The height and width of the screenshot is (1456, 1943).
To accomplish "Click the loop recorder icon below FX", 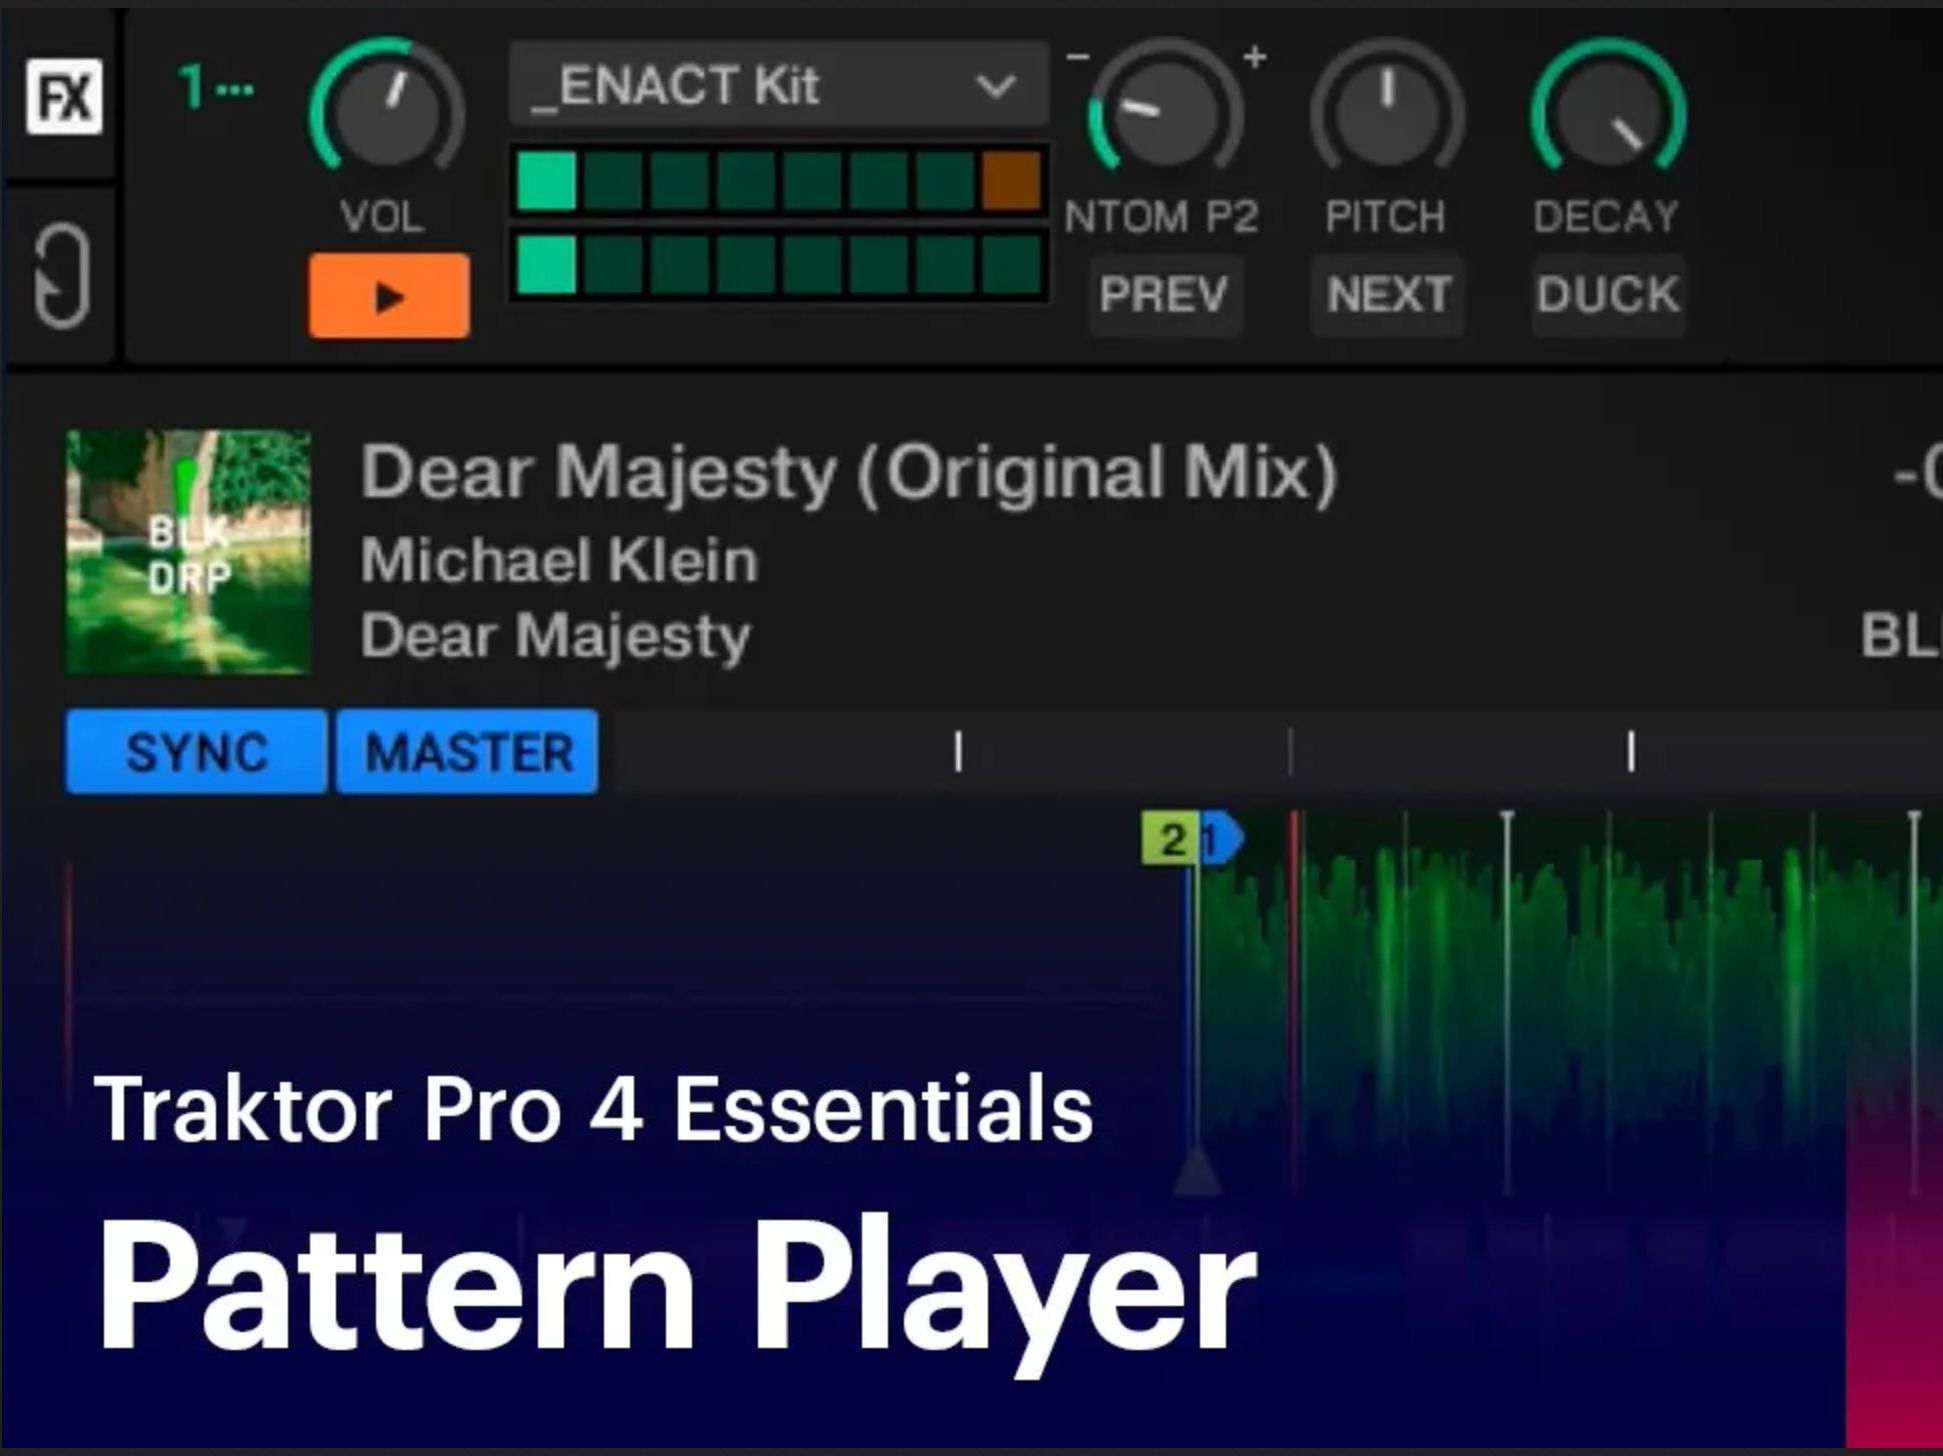I will 62,277.
